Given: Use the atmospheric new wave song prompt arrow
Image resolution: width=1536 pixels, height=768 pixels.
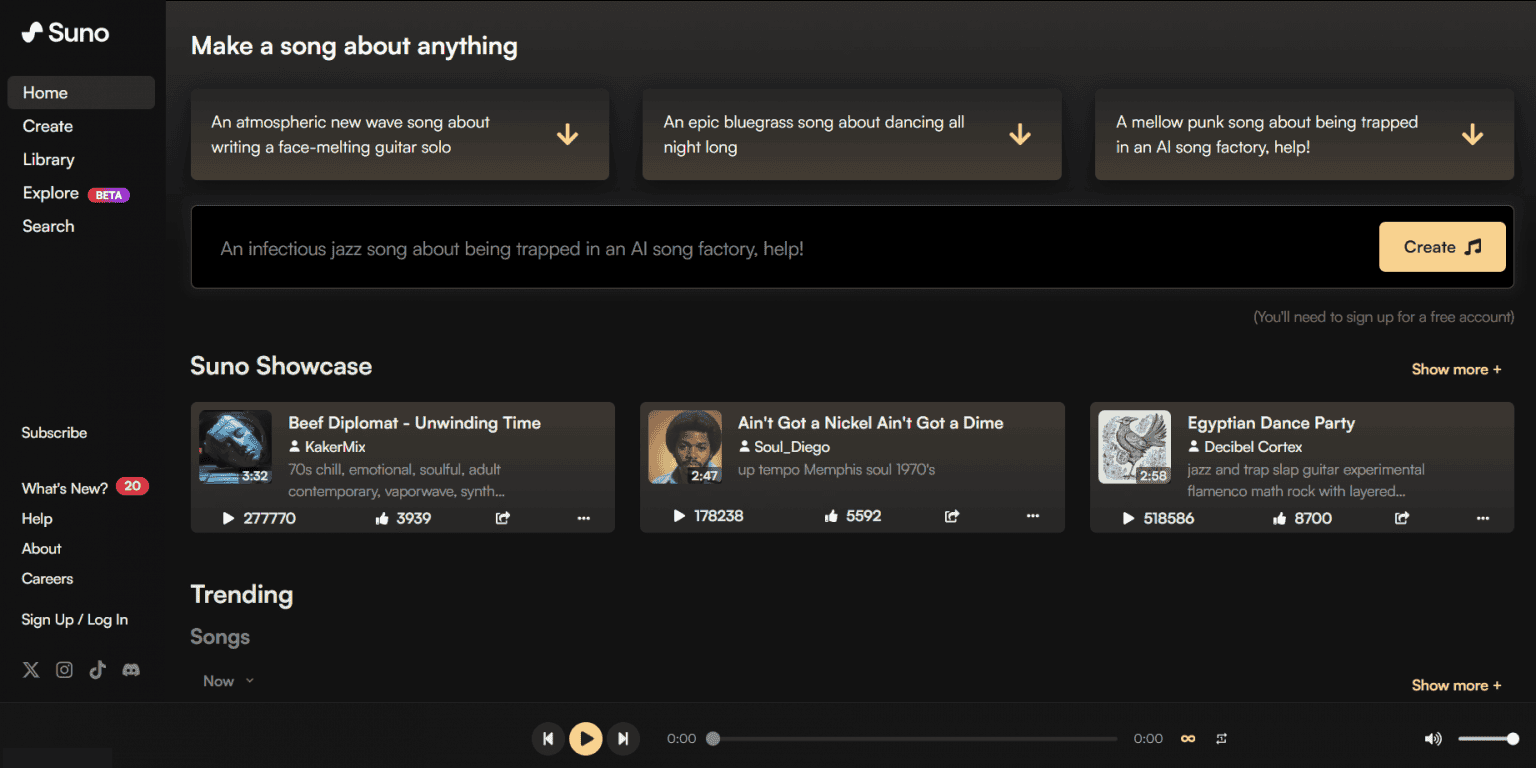Looking at the screenshot, I should pos(567,135).
